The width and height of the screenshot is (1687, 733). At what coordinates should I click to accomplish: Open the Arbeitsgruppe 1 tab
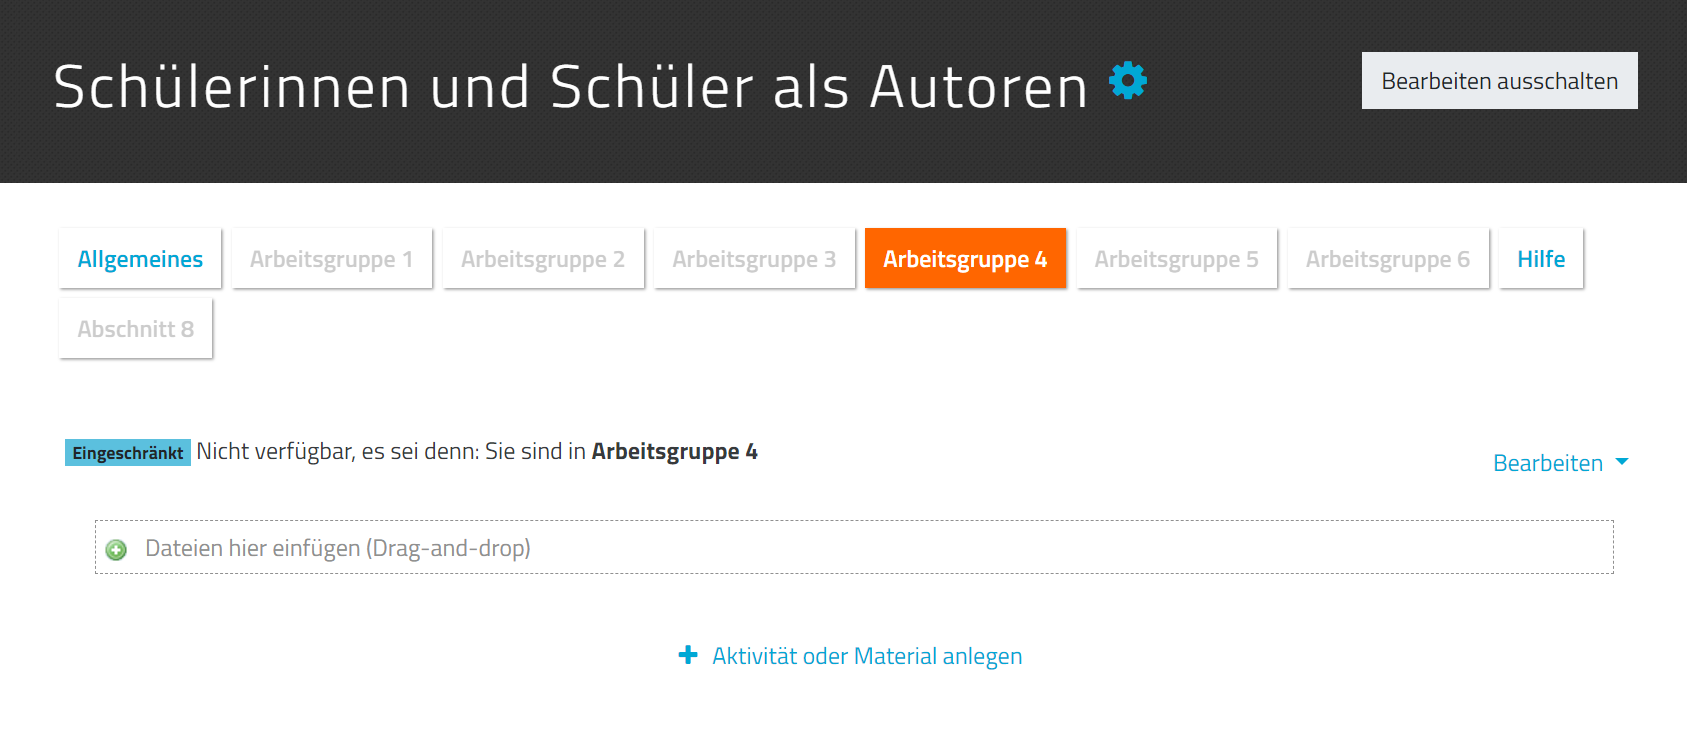click(331, 259)
